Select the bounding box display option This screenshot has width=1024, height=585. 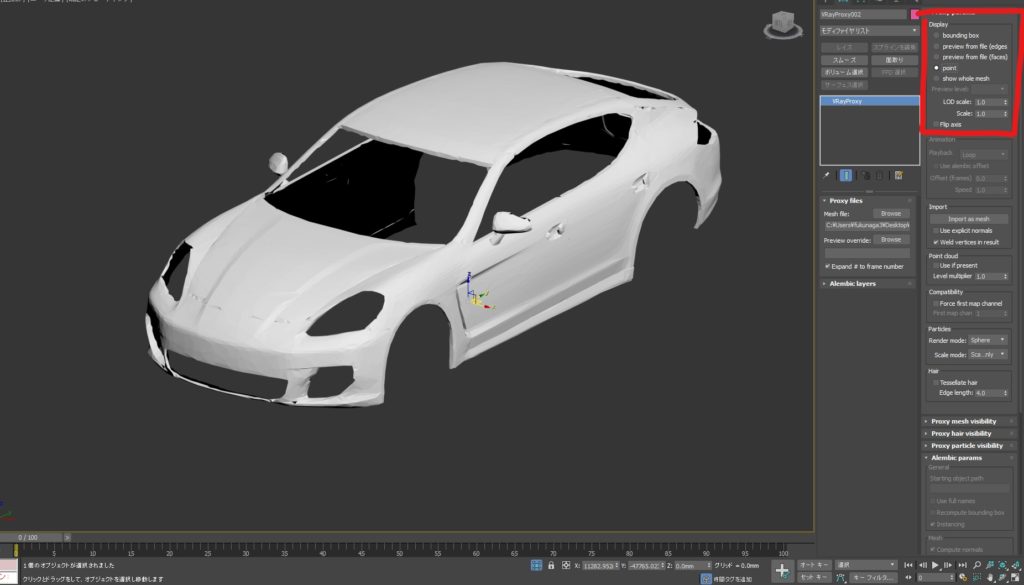click(936, 35)
